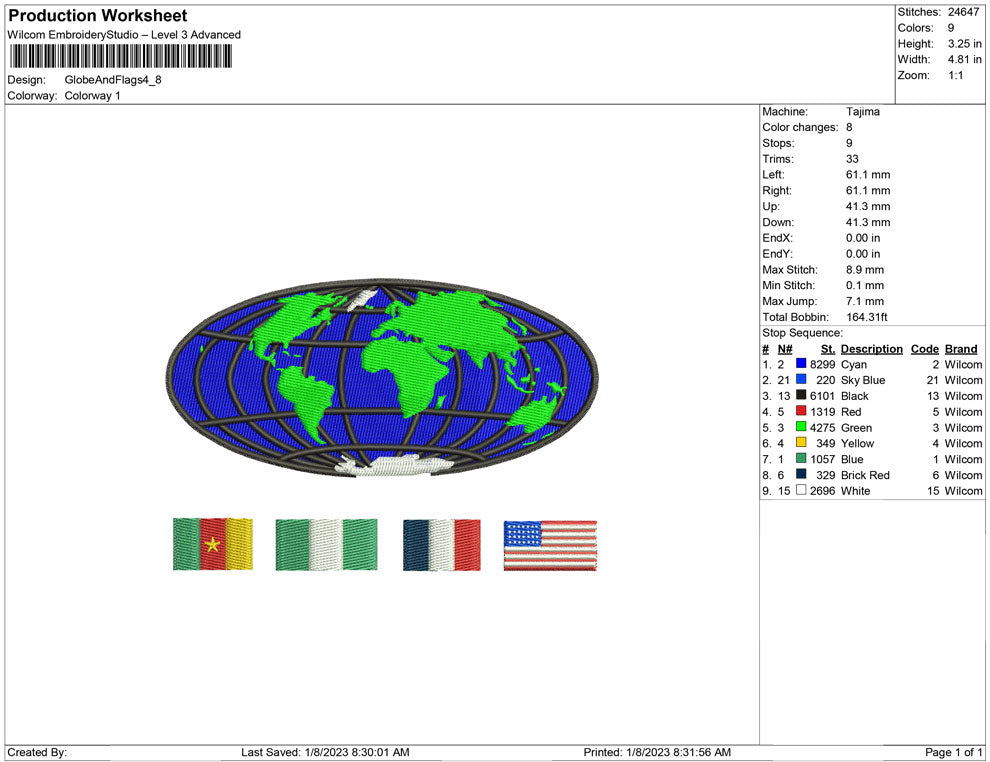Click the Production Worksheet title
The image size is (990, 762).
click(x=97, y=16)
